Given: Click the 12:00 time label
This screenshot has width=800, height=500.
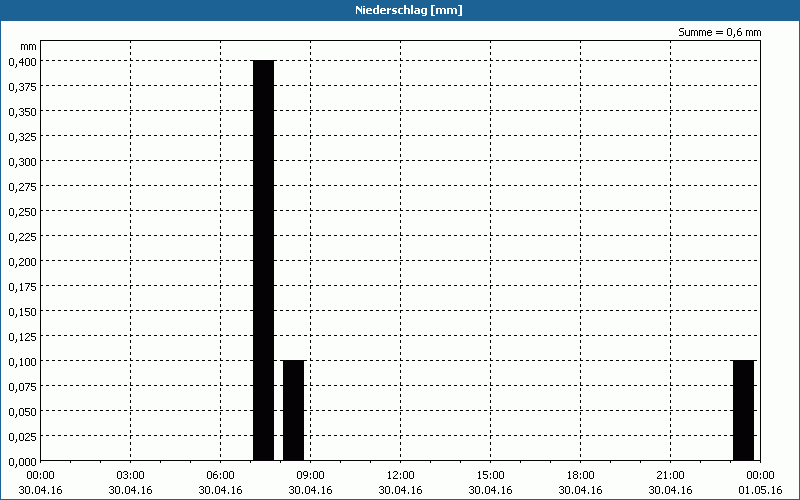Looking at the screenshot, I should tap(401, 476).
